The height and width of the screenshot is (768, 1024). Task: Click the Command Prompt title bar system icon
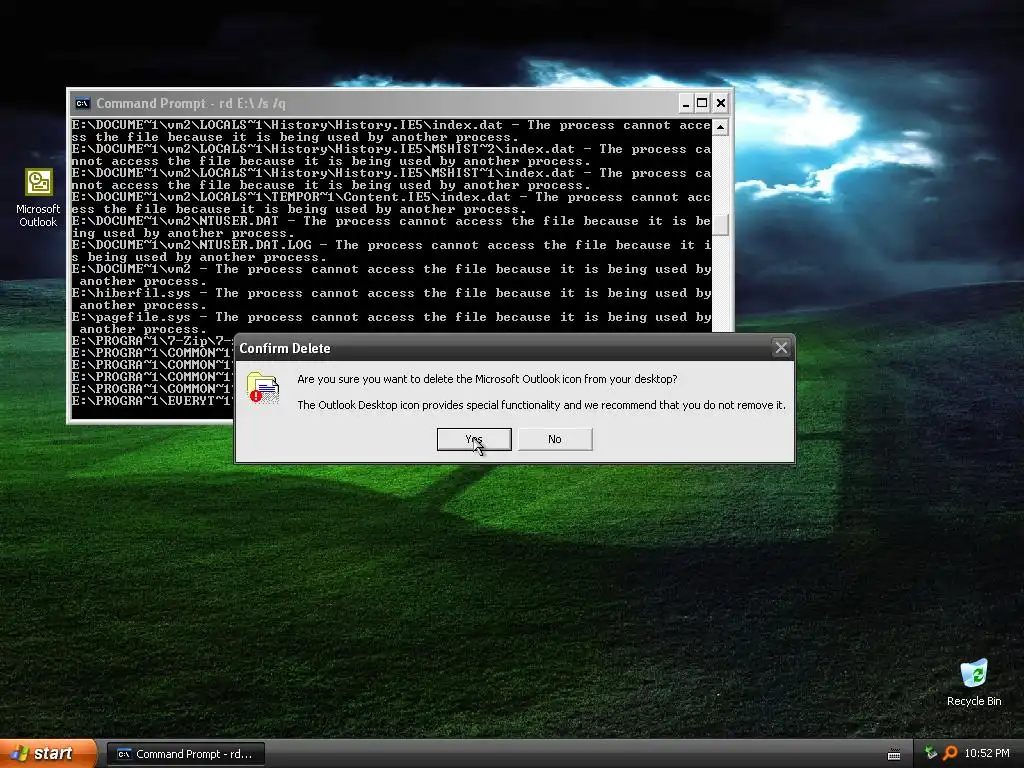click(82, 103)
